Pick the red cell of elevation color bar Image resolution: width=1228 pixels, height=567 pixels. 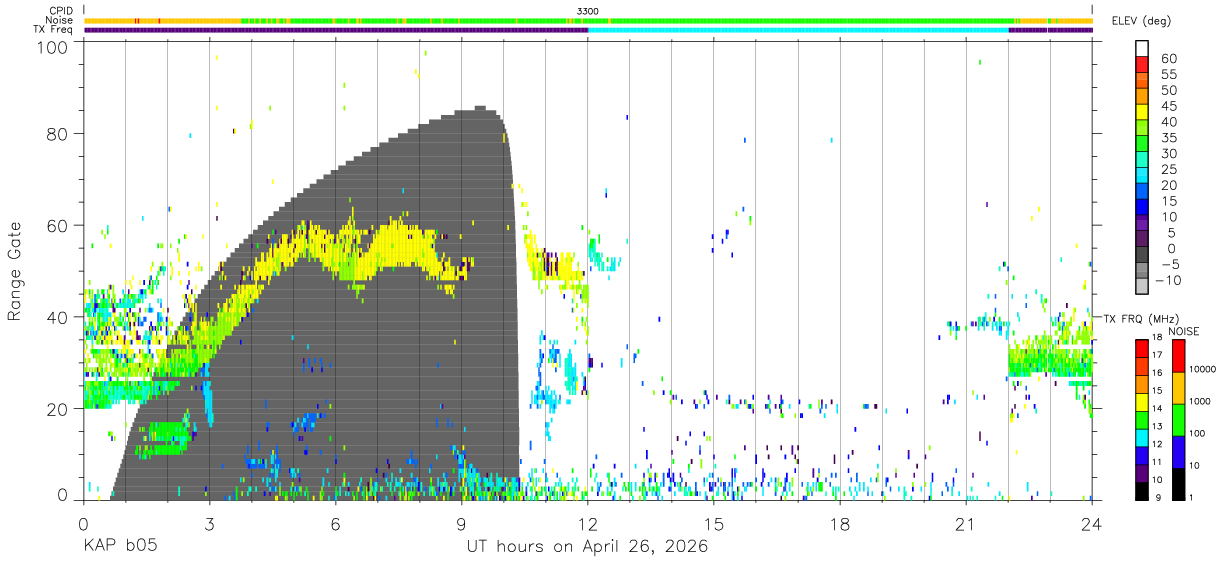tap(1142, 65)
